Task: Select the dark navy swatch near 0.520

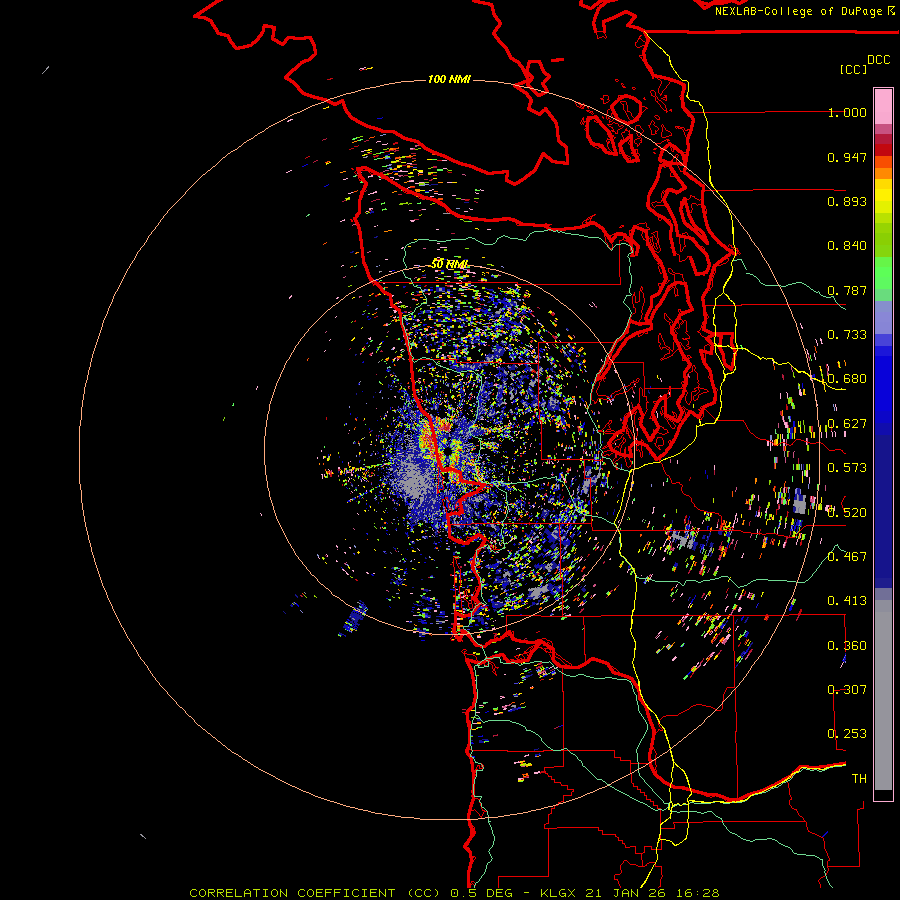Action: pyautogui.click(x=883, y=508)
